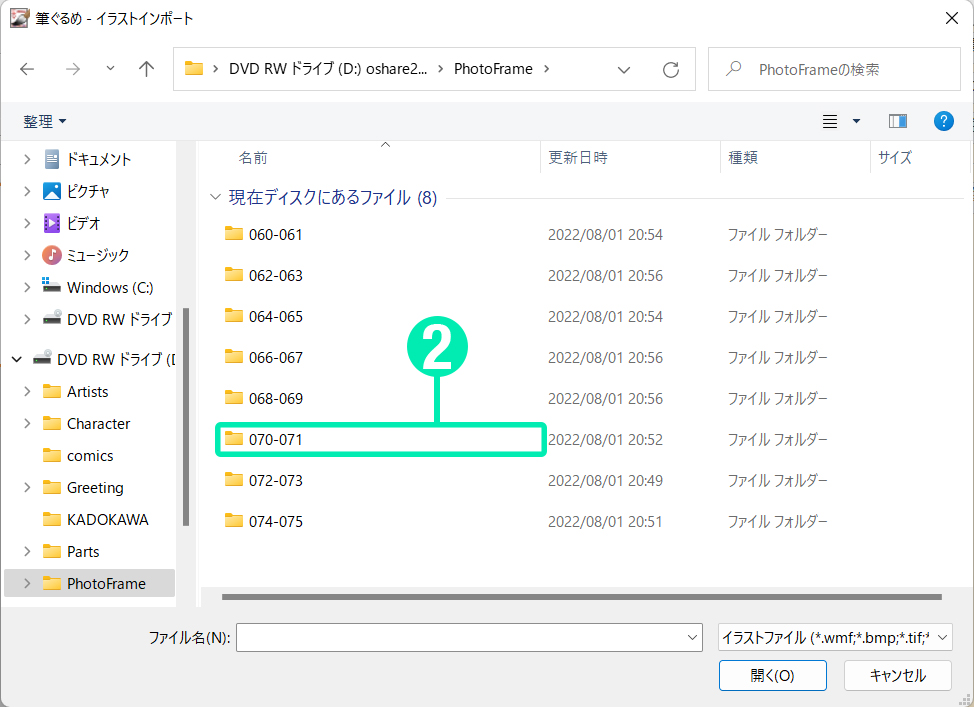The height and width of the screenshot is (707, 974).
Task: Open the 070-071 folder
Action: point(276,439)
